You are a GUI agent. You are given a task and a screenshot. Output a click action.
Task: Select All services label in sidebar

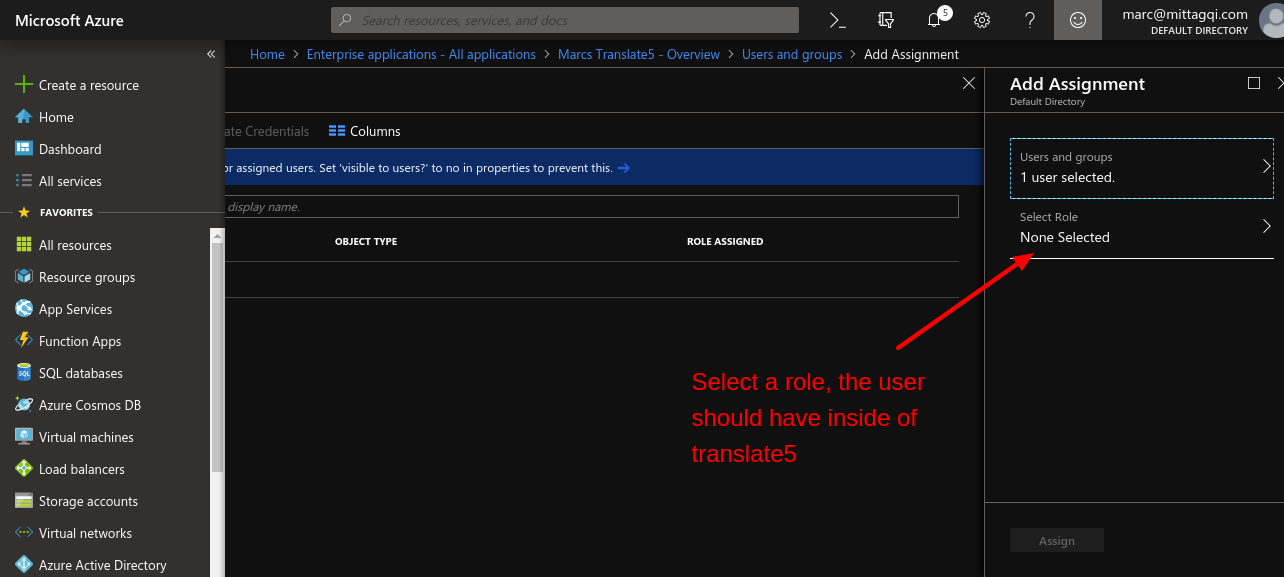(70, 181)
